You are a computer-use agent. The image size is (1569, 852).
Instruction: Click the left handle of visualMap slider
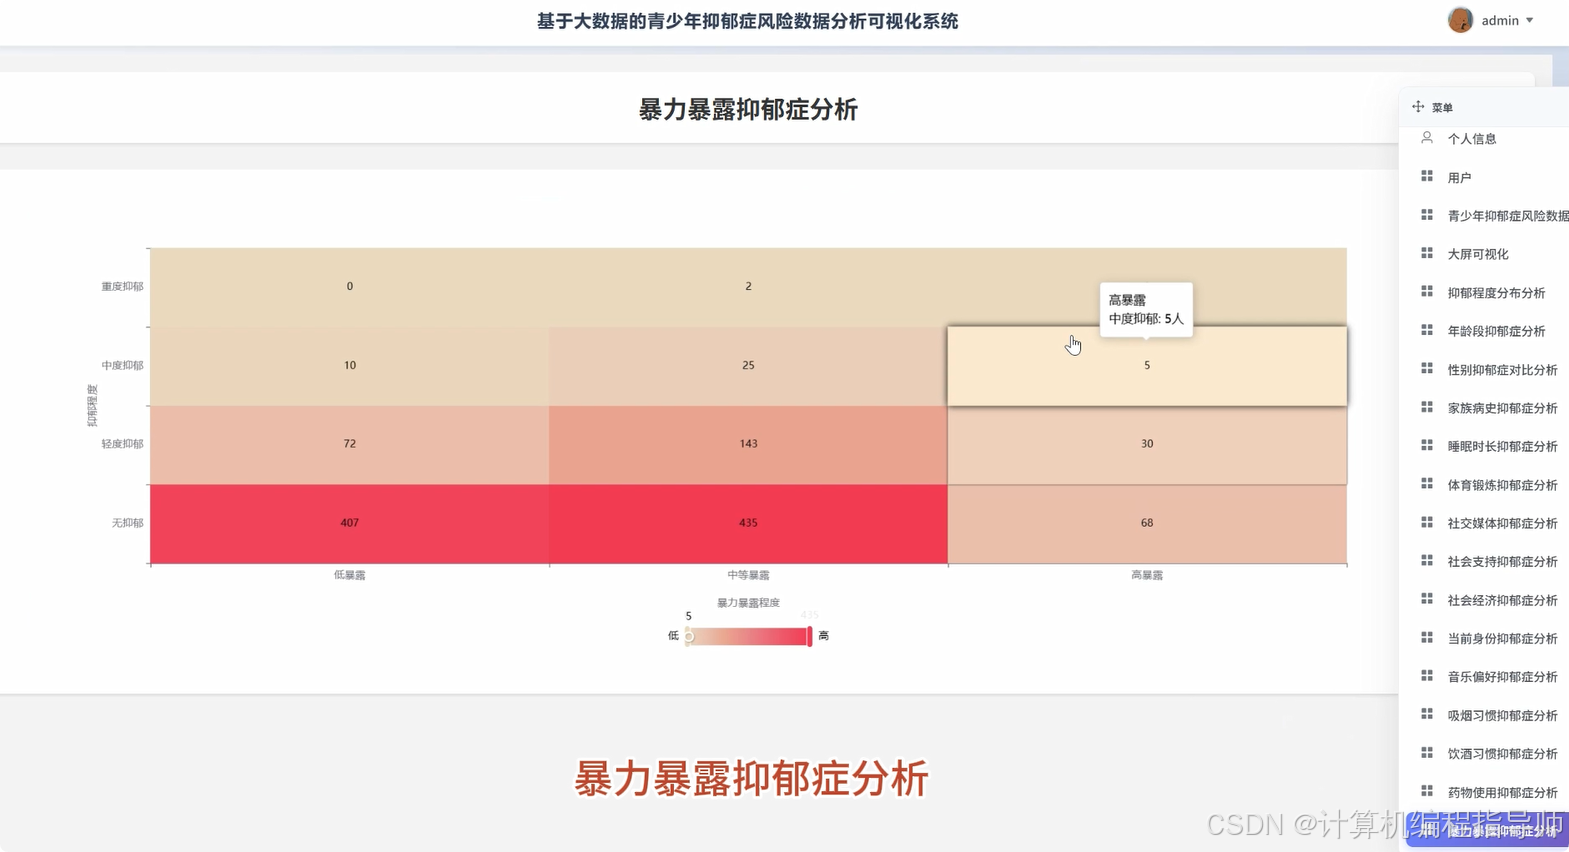(688, 636)
